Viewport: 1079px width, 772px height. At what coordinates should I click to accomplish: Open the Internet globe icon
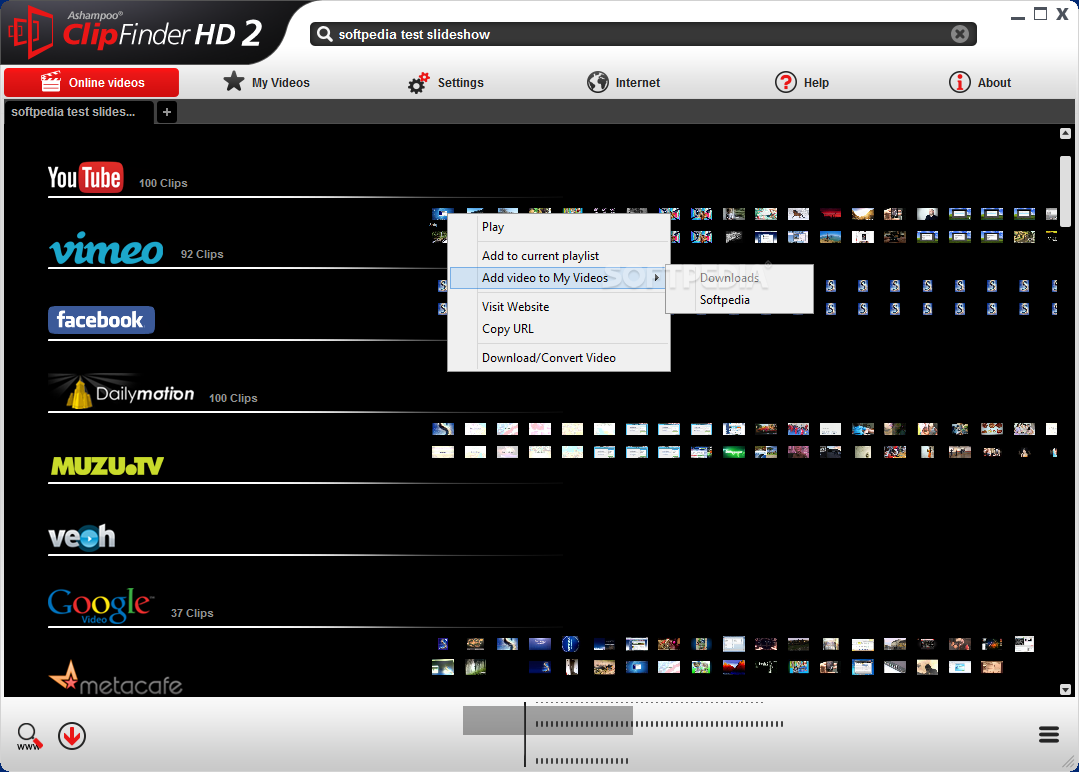pyautogui.click(x=598, y=83)
